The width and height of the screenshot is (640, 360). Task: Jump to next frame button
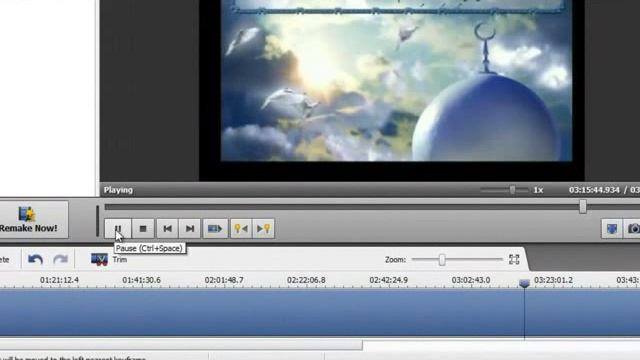(190, 229)
